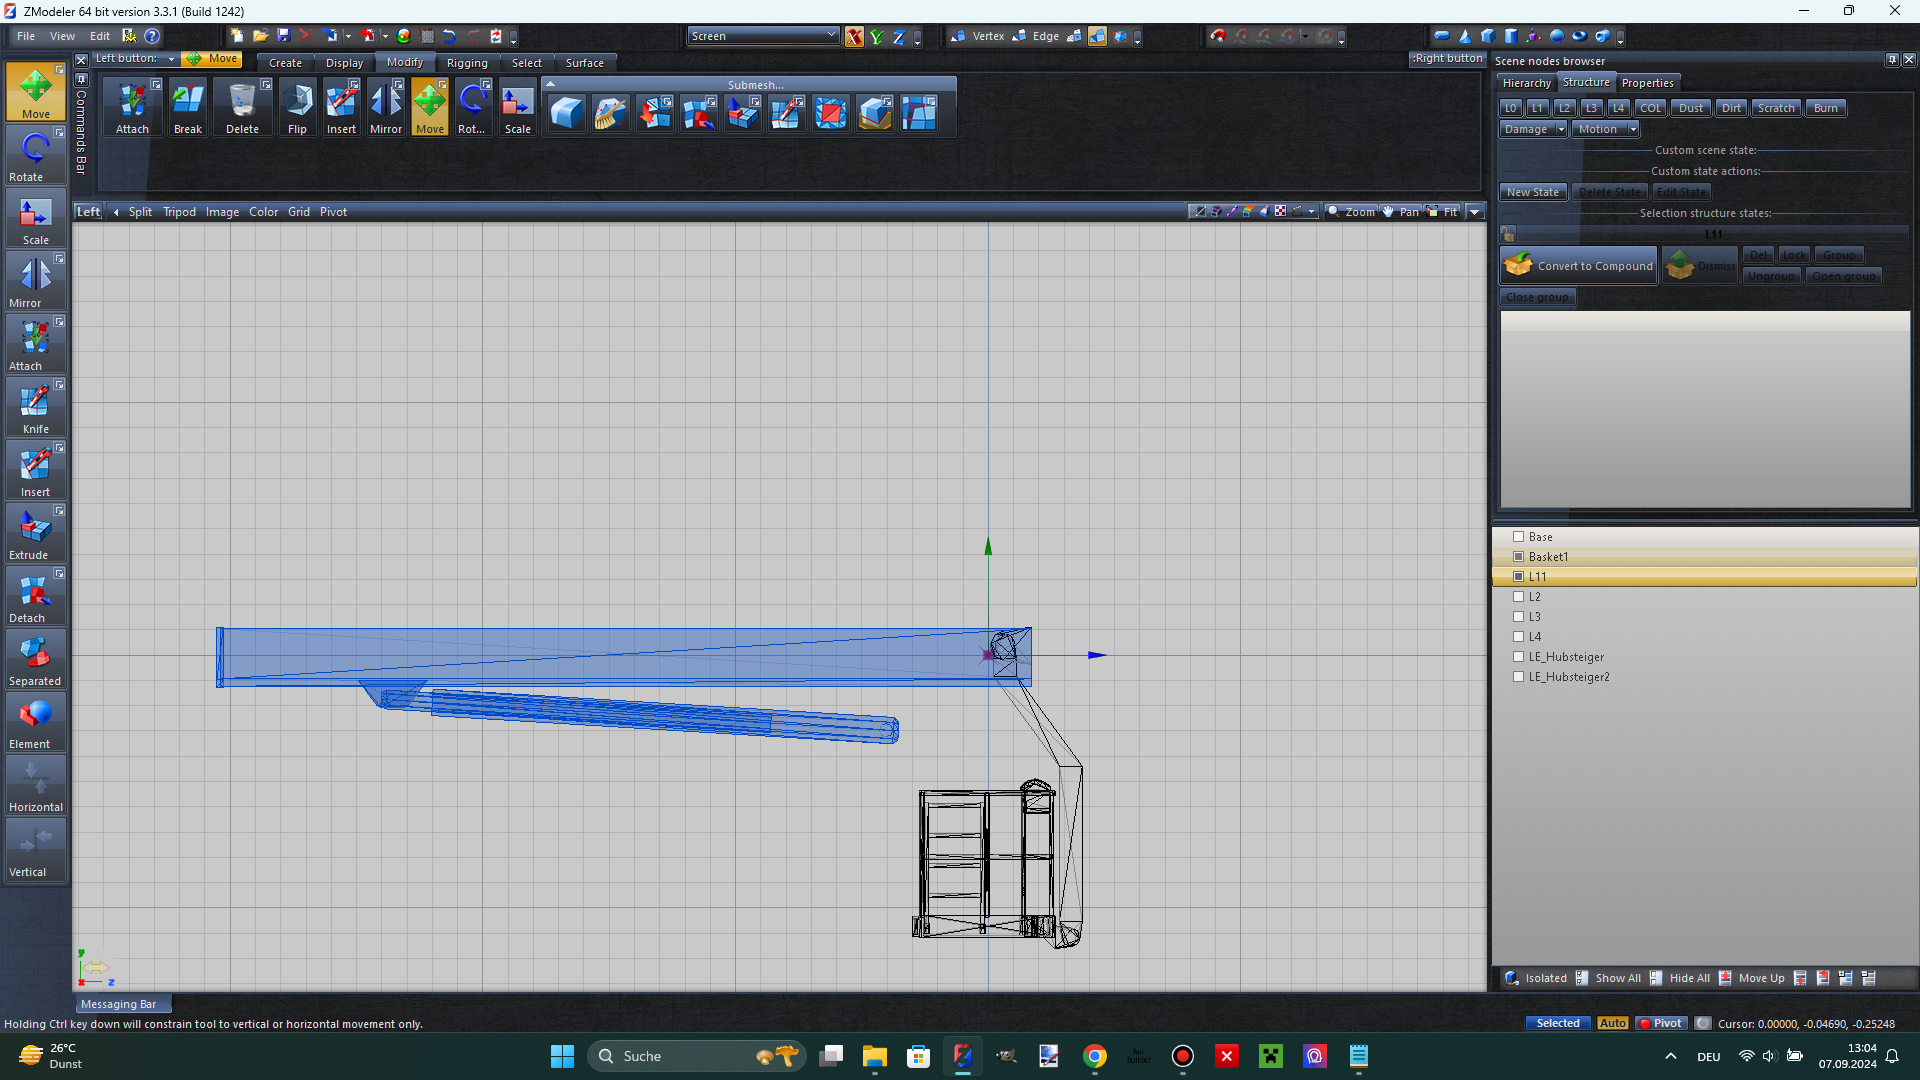Toggle the L2 node visibility checkbox
This screenshot has width=1920, height=1080.
pyautogui.click(x=1518, y=597)
